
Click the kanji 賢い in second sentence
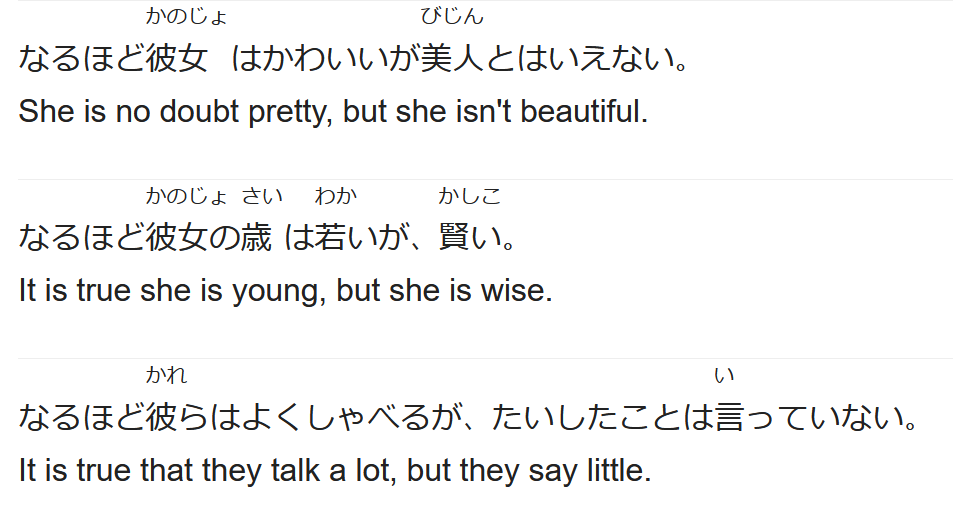(470, 237)
